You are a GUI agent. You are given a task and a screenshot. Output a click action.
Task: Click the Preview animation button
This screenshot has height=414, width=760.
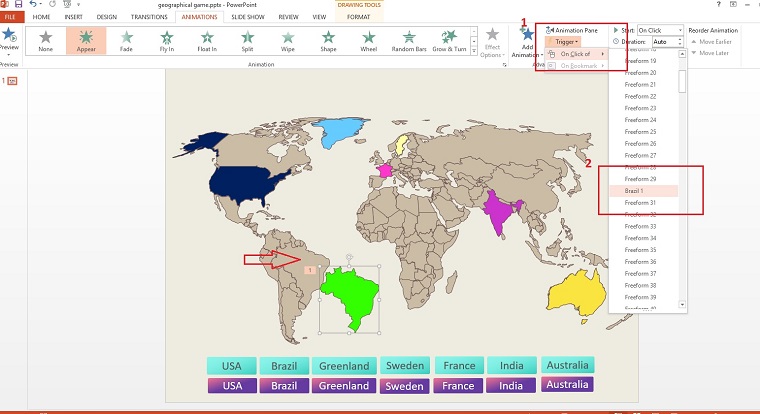tap(9, 40)
